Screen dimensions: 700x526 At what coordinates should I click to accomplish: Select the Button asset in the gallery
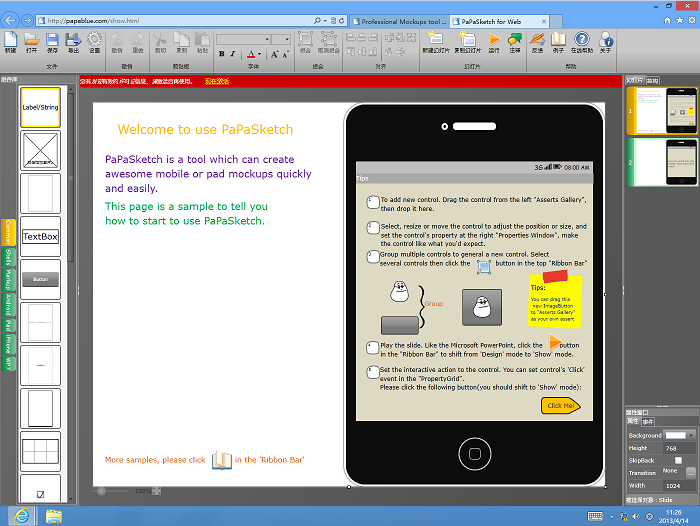40,280
